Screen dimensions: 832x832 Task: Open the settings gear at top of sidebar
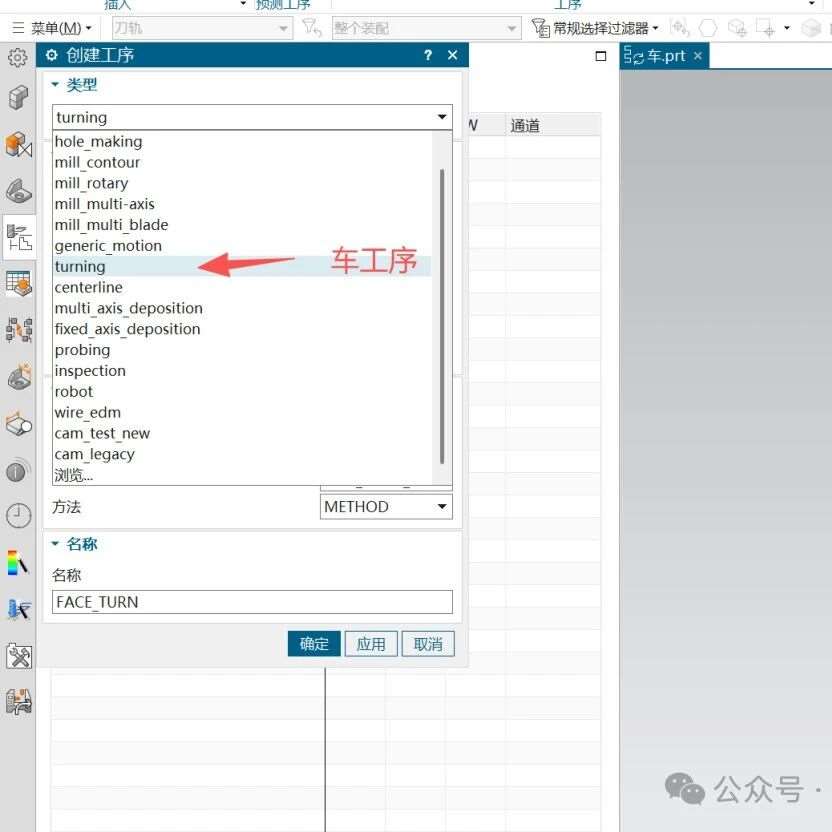[x=18, y=57]
